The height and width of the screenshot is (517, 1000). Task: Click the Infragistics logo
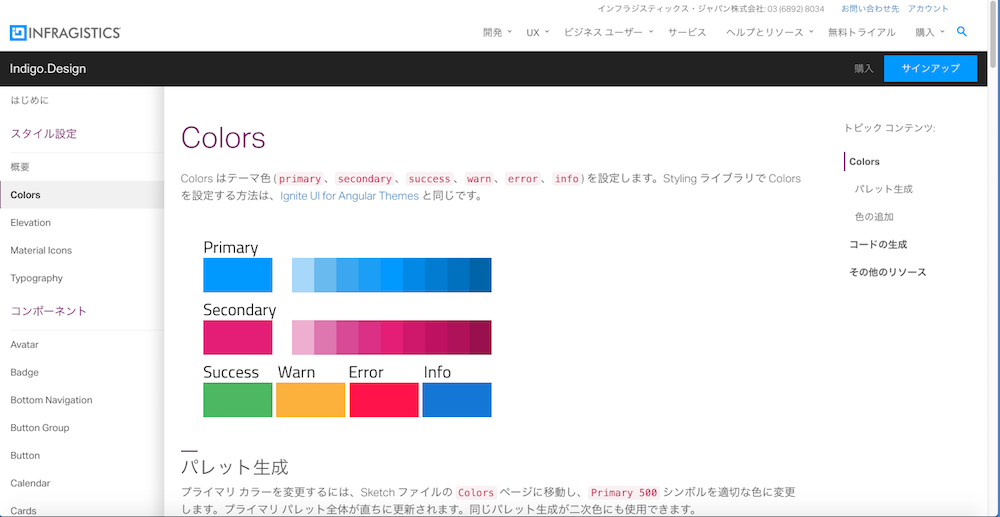65,33
